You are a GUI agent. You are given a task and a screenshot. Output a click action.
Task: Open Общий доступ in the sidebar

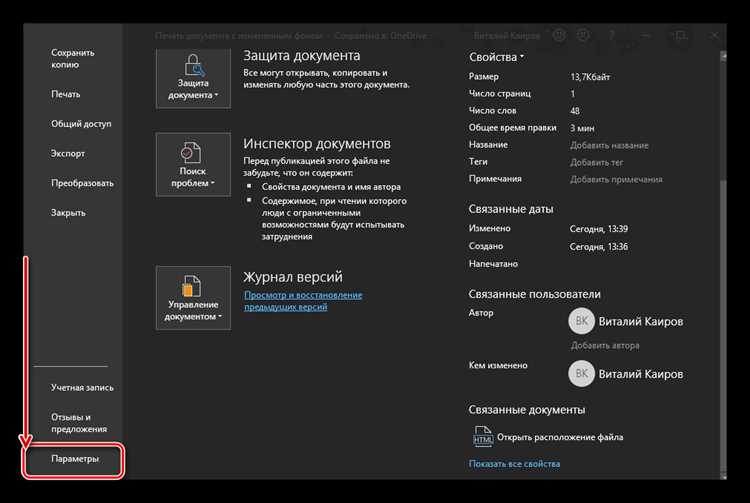(x=81, y=124)
